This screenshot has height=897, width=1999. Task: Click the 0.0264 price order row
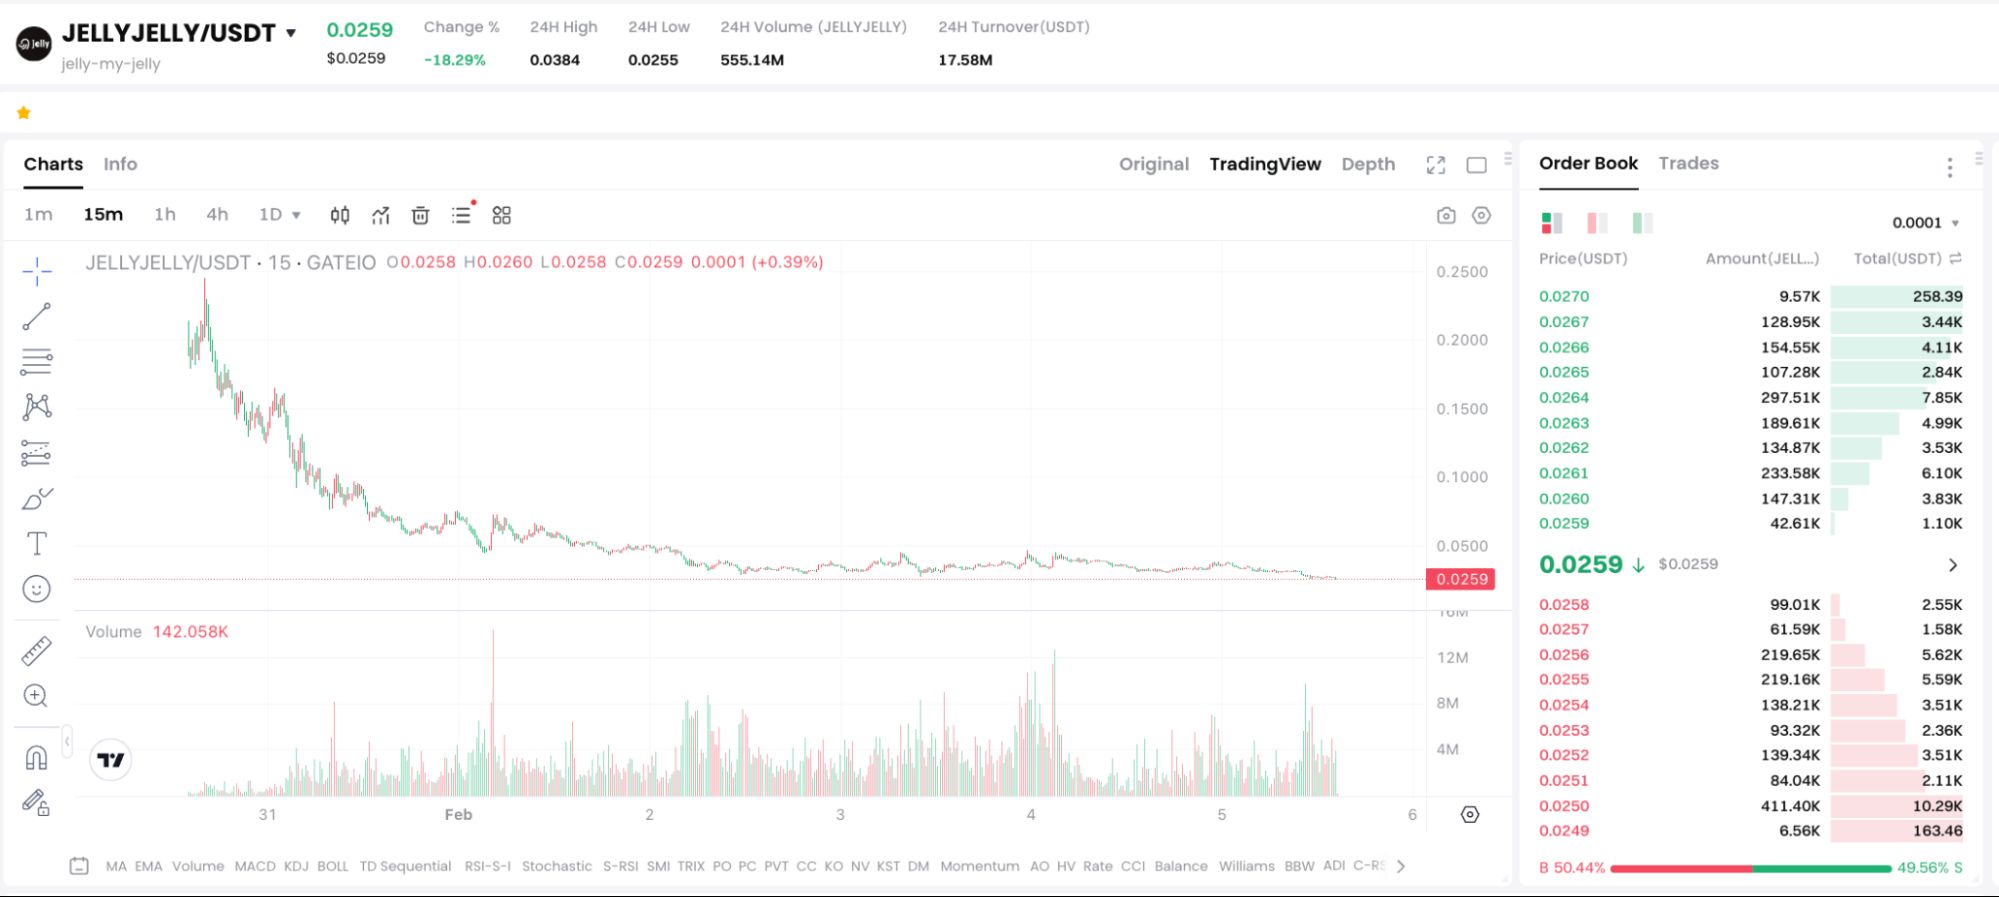coord(1750,397)
